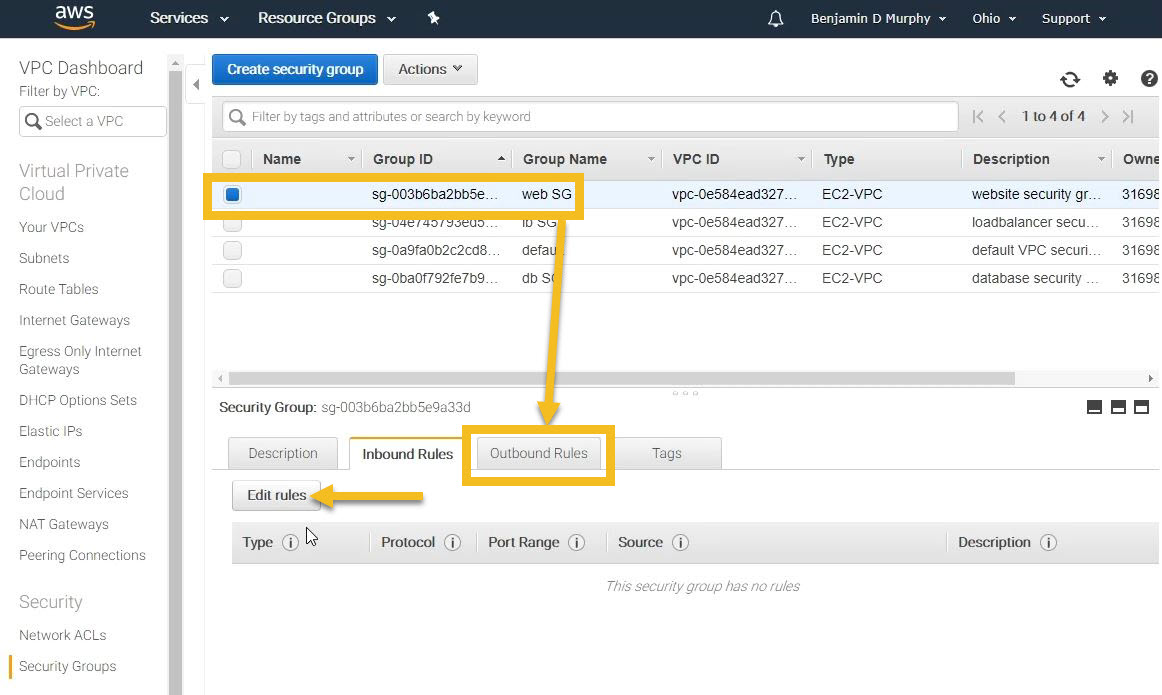
Task: Open DHCP Options Sets in the sidebar
Action: [78, 400]
